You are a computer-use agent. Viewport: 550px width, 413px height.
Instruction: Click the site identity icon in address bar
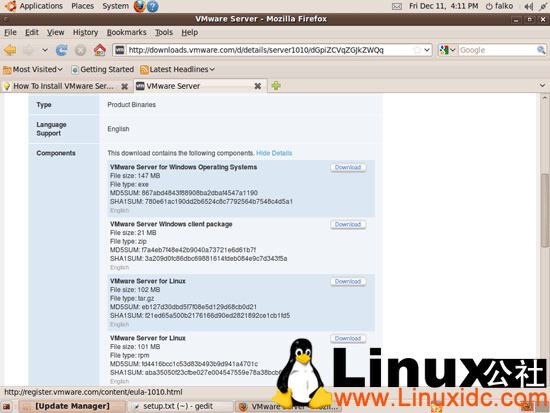point(120,50)
